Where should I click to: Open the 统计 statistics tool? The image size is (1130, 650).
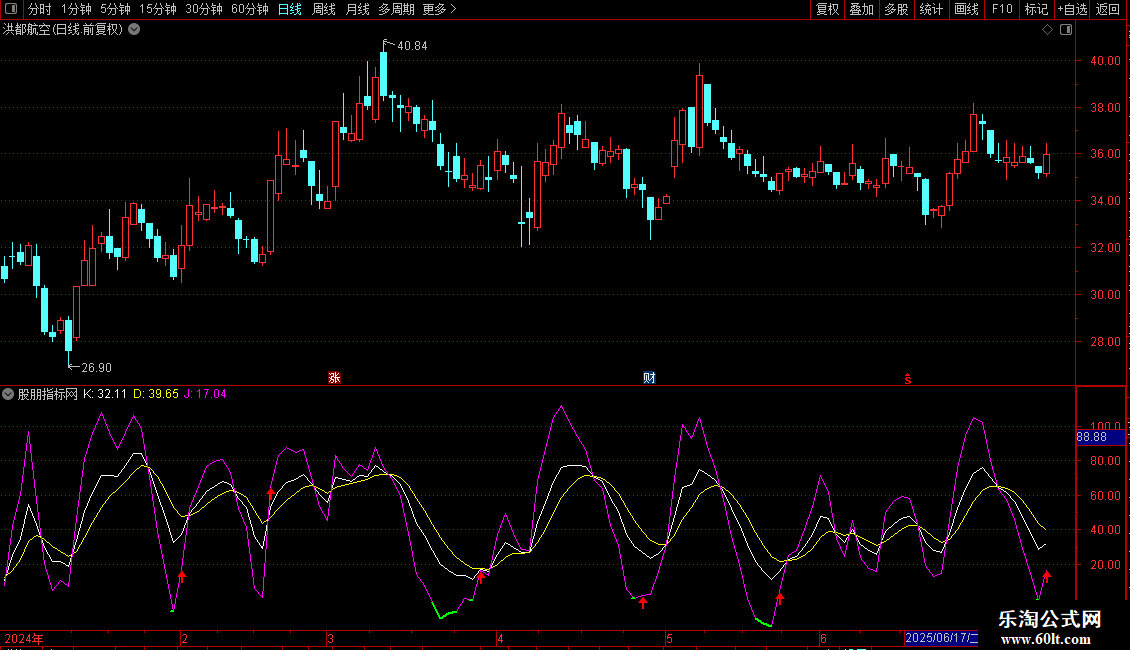click(x=931, y=9)
